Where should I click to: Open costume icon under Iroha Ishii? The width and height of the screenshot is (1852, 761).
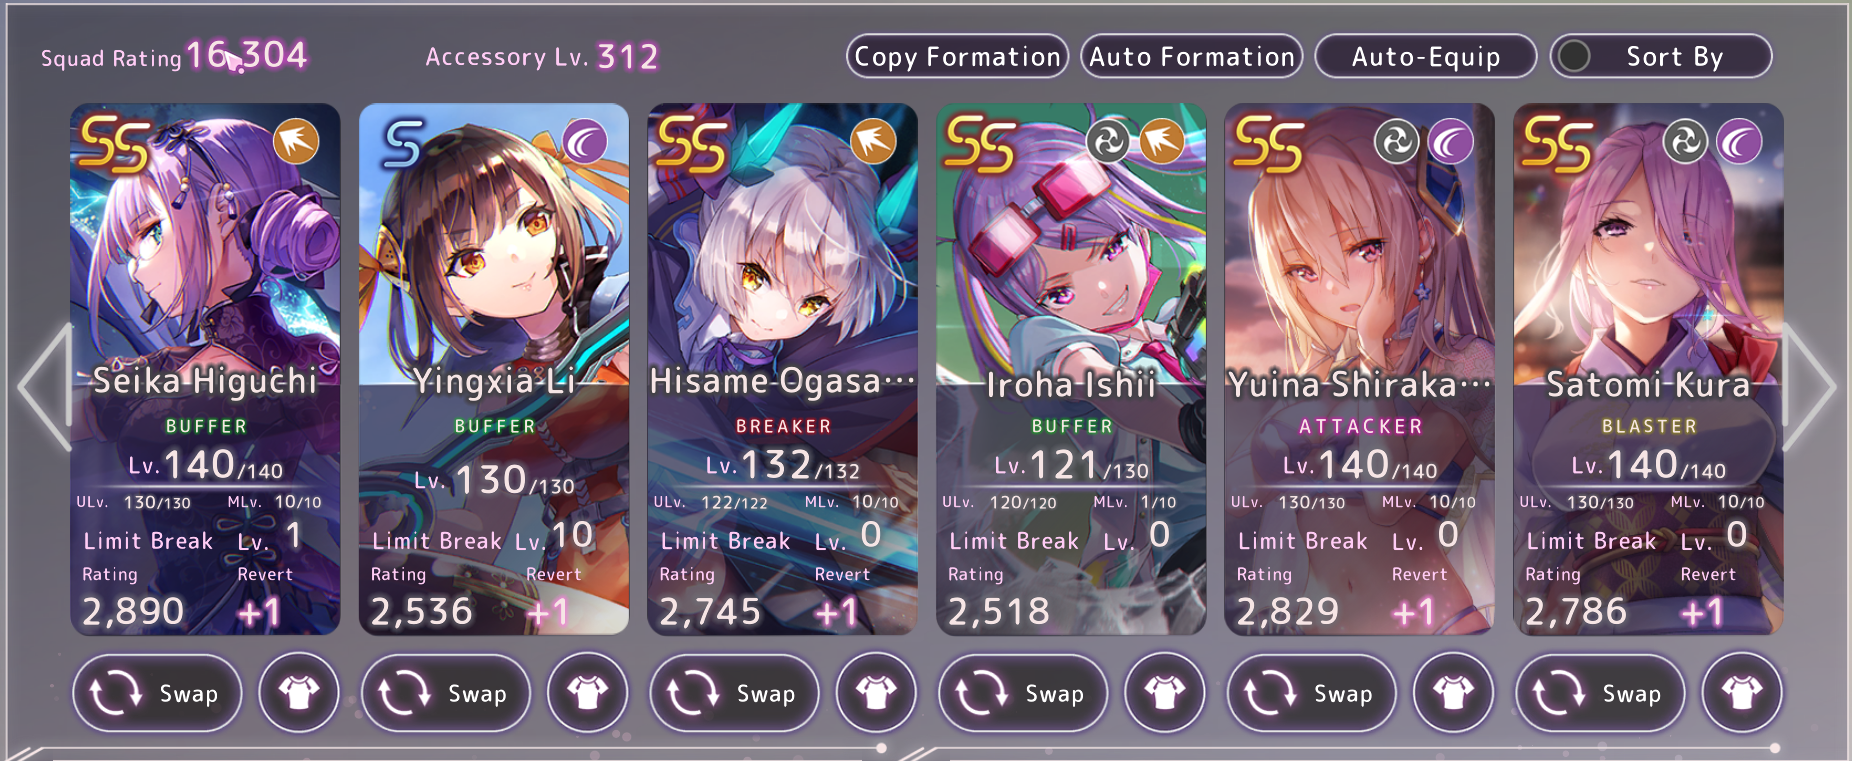(x=1164, y=692)
